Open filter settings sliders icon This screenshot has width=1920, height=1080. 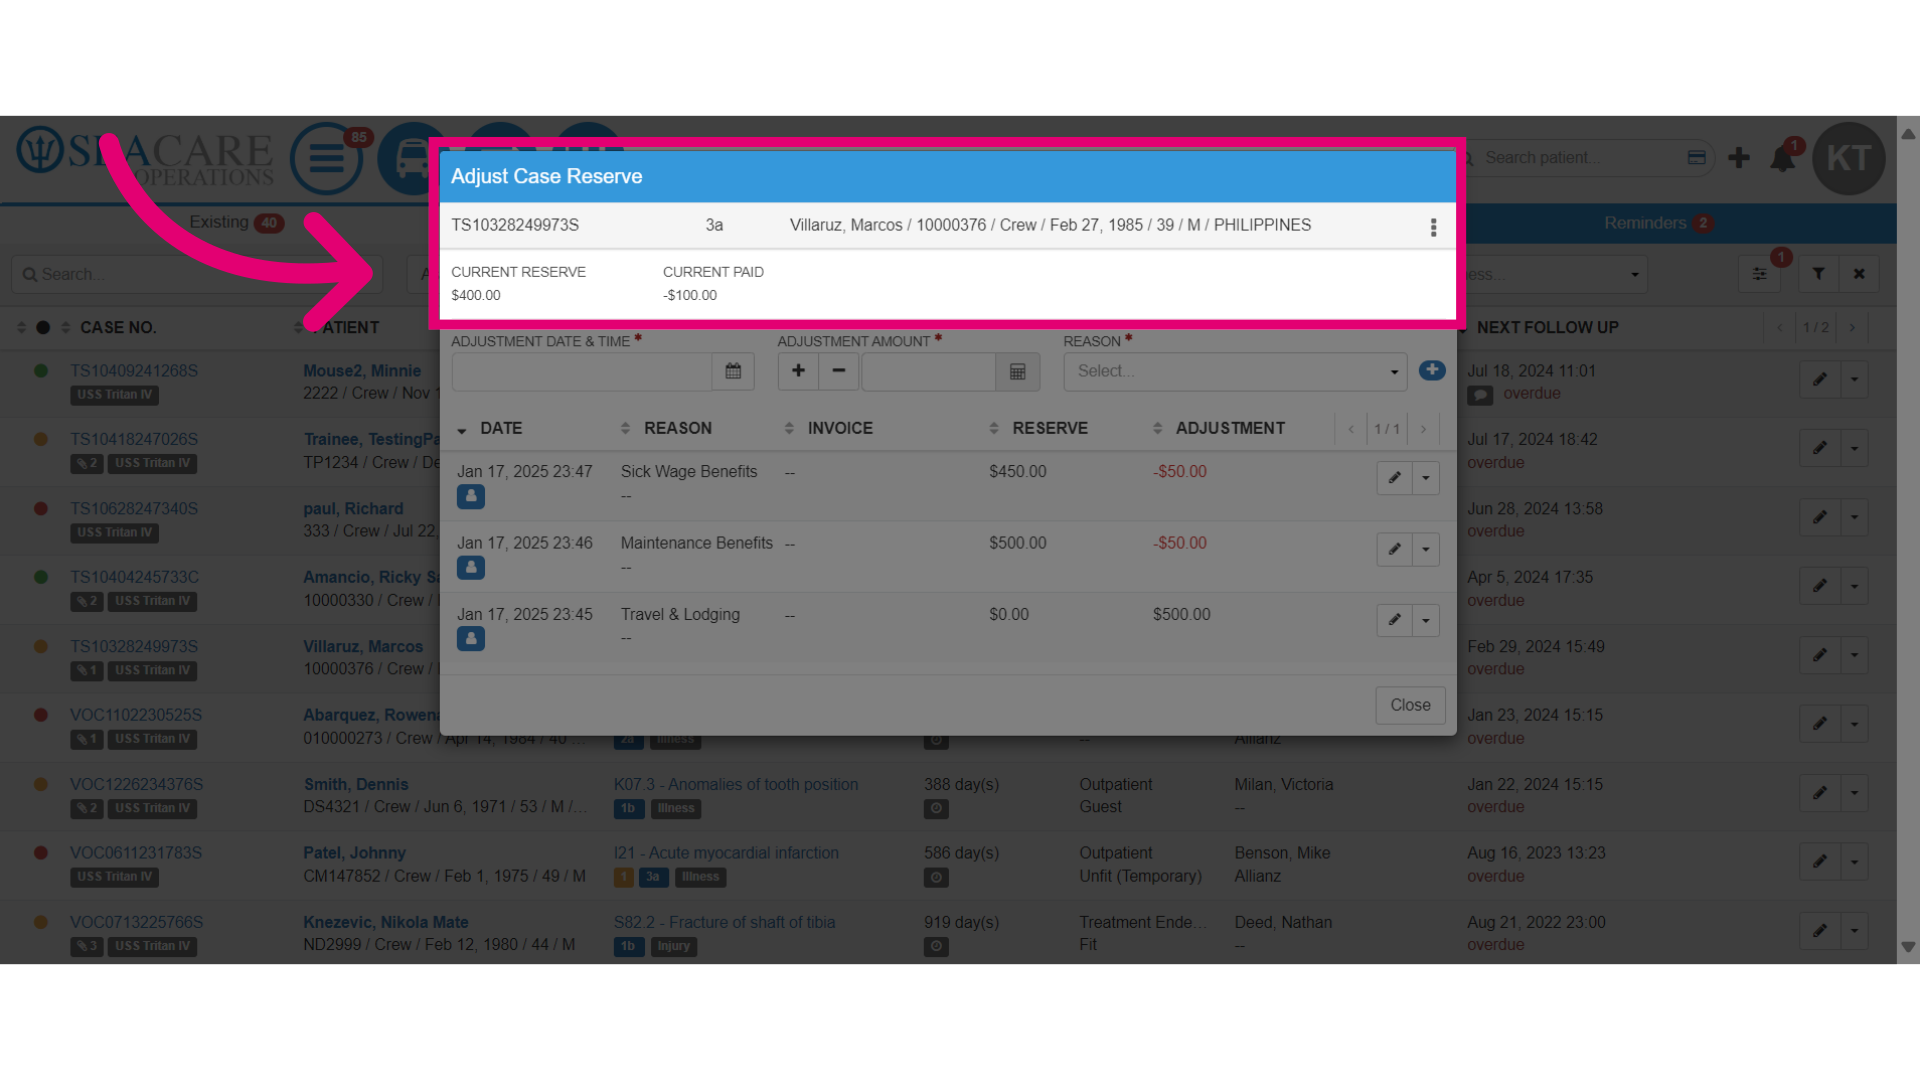(x=1759, y=274)
